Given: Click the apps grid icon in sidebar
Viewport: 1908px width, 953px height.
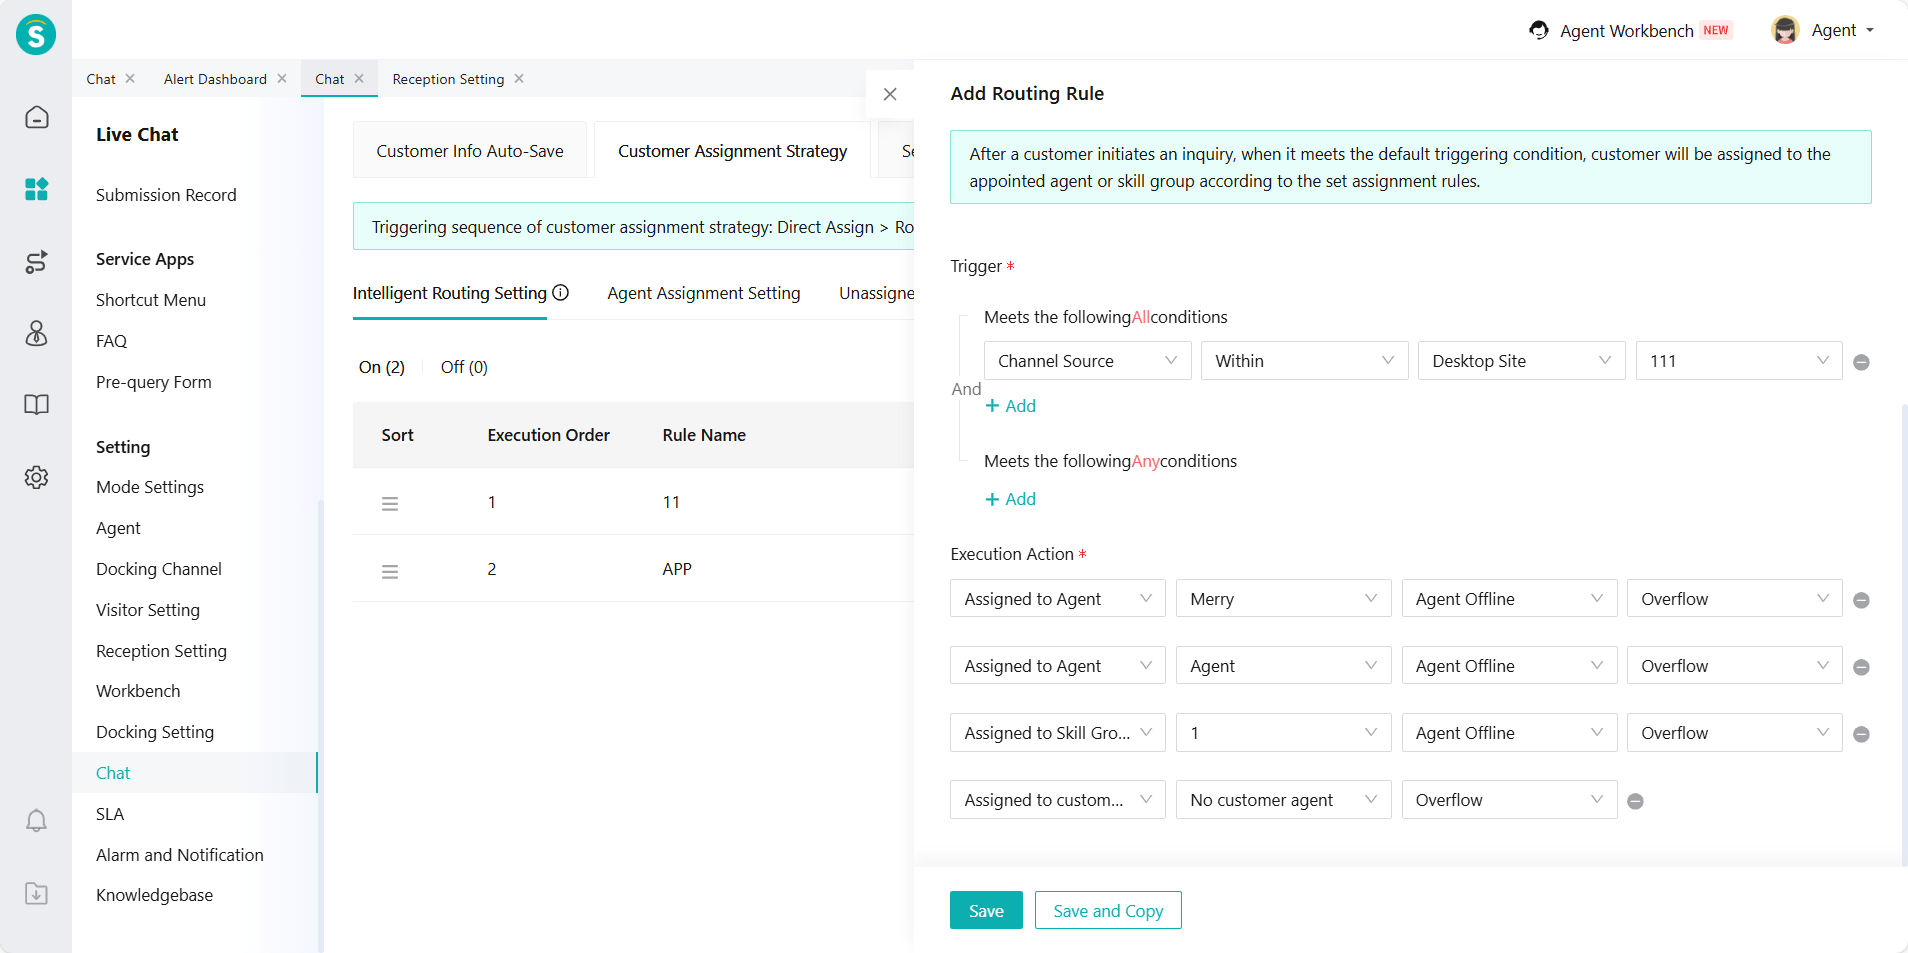Looking at the screenshot, I should 36,189.
